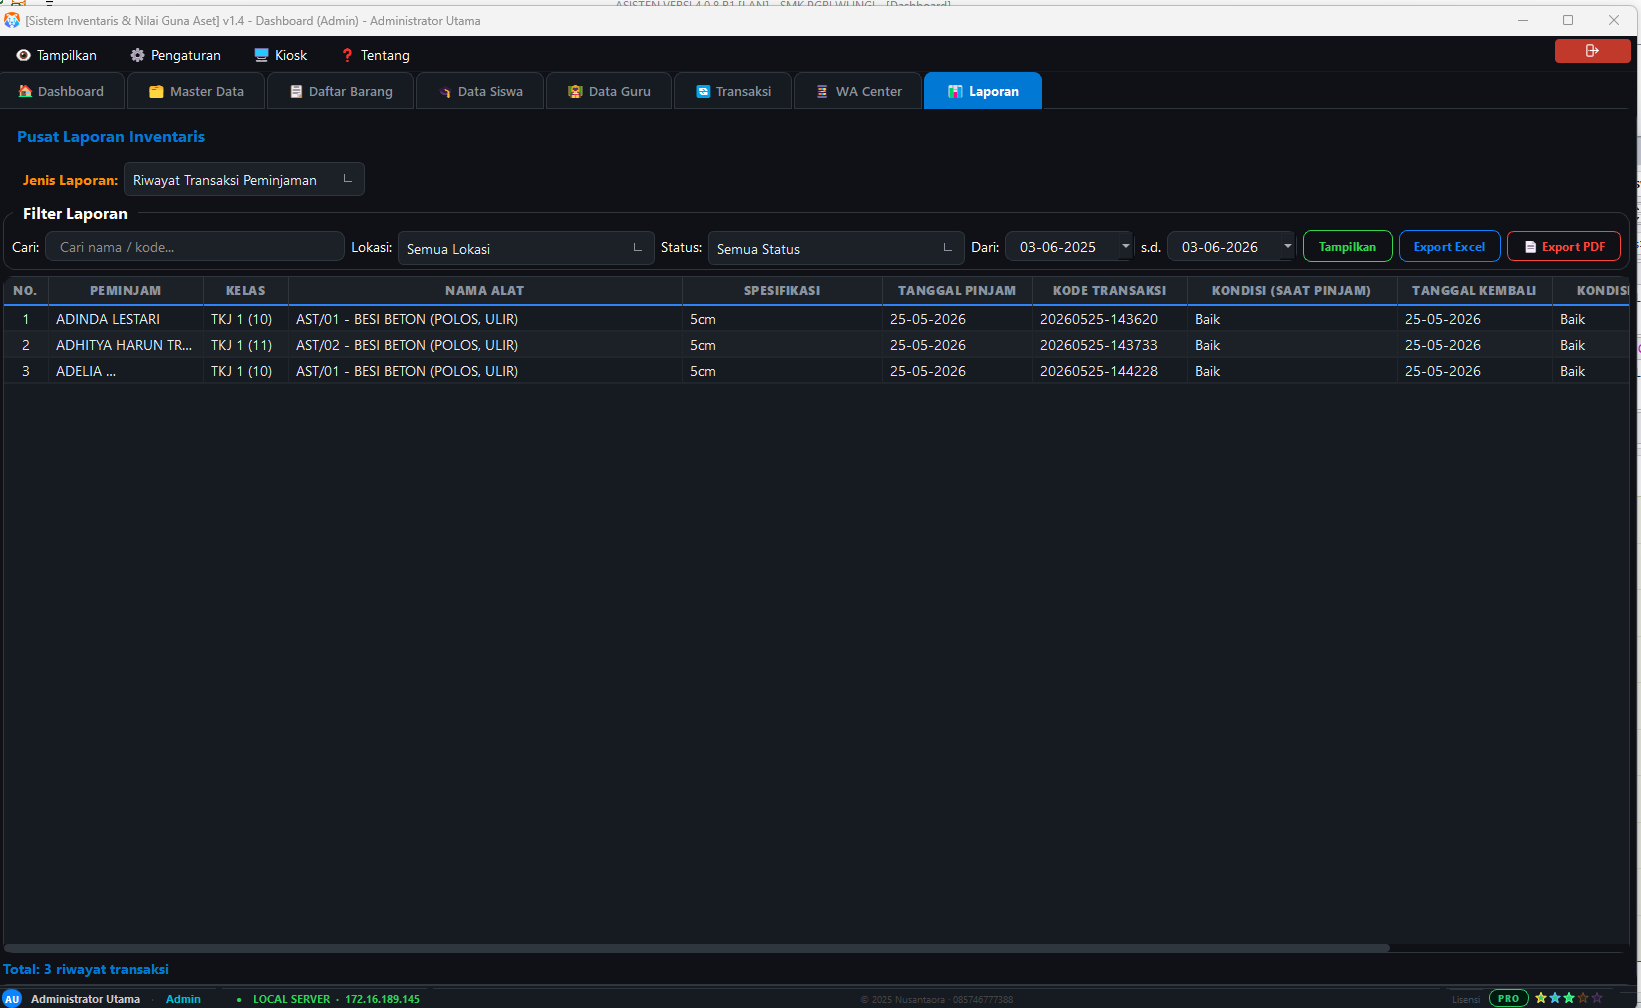Open the Kiosk menu
1641x1008 pixels.
(281, 56)
